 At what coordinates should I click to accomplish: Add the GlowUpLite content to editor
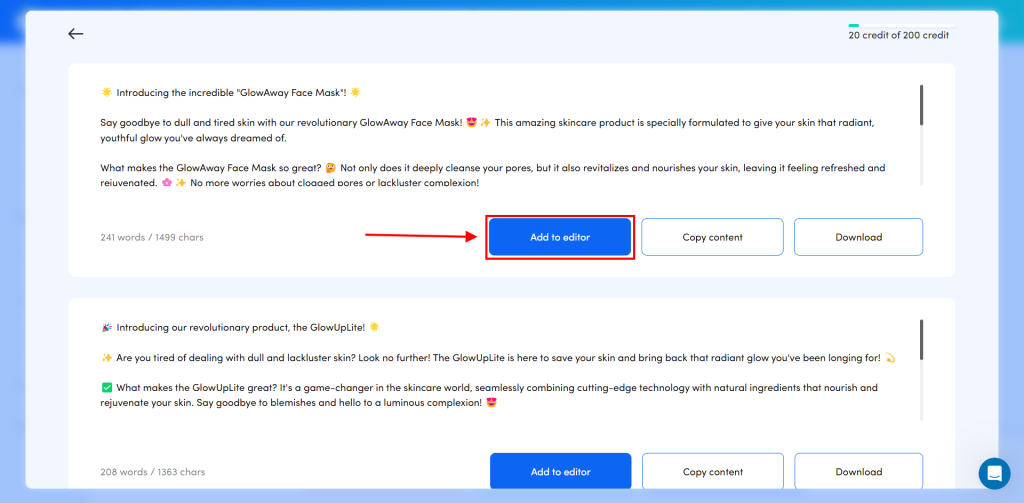(x=560, y=471)
